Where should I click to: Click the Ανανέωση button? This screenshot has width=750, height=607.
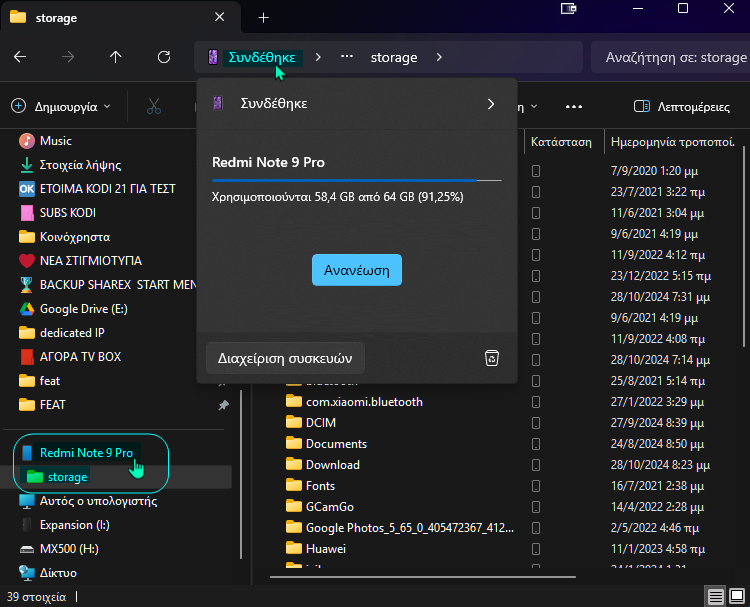pyautogui.click(x=357, y=270)
